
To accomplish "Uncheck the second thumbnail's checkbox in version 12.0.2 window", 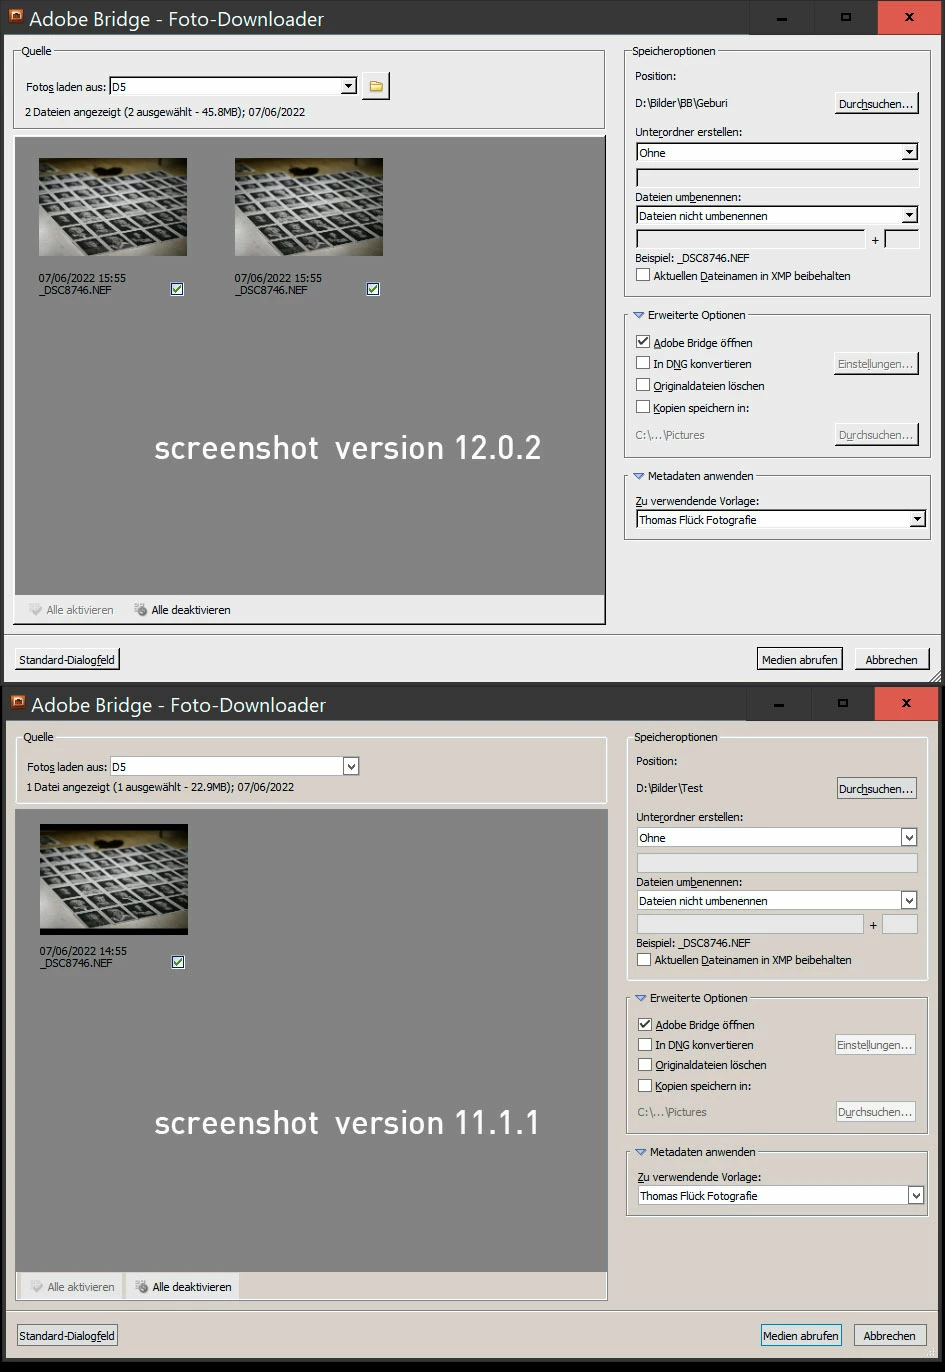I will [x=373, y=289].
